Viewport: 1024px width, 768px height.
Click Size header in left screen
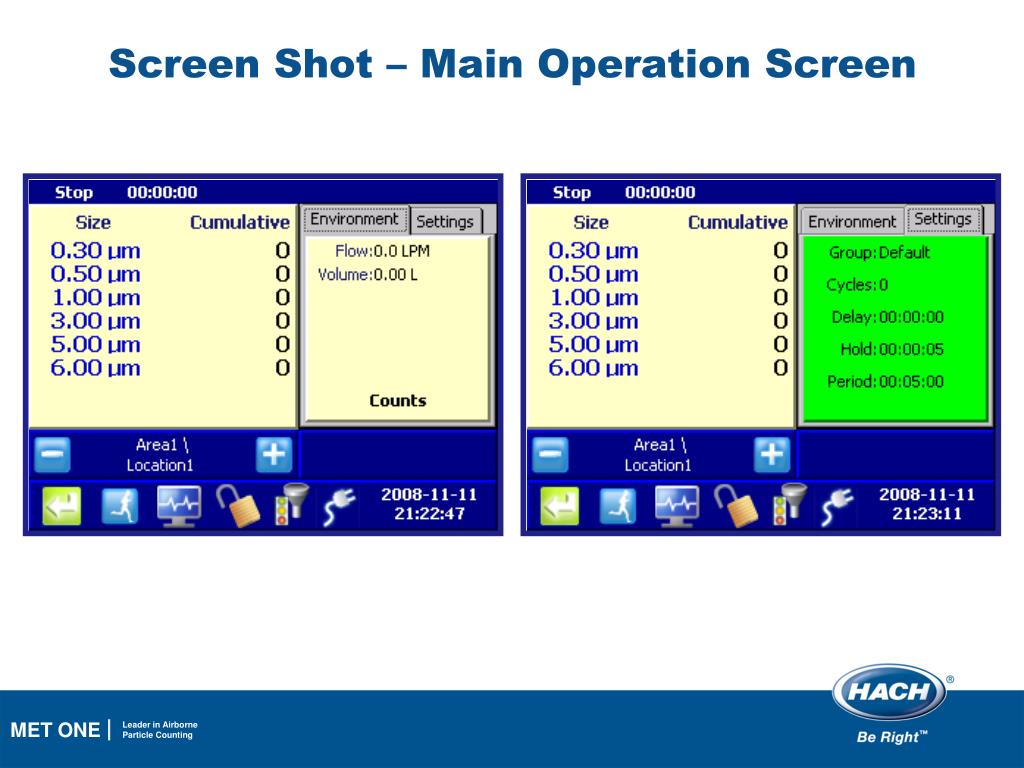click(x=93, y=223)
